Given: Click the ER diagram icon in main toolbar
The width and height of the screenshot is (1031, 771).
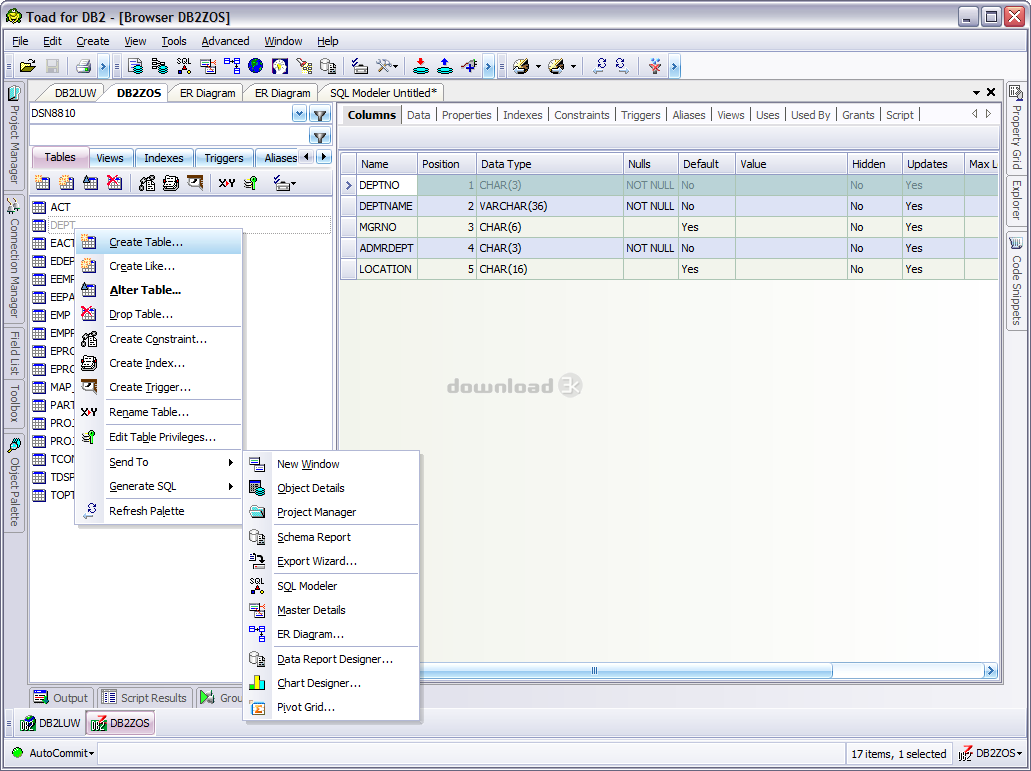Looking at the screenshot, I should (232, 66).
